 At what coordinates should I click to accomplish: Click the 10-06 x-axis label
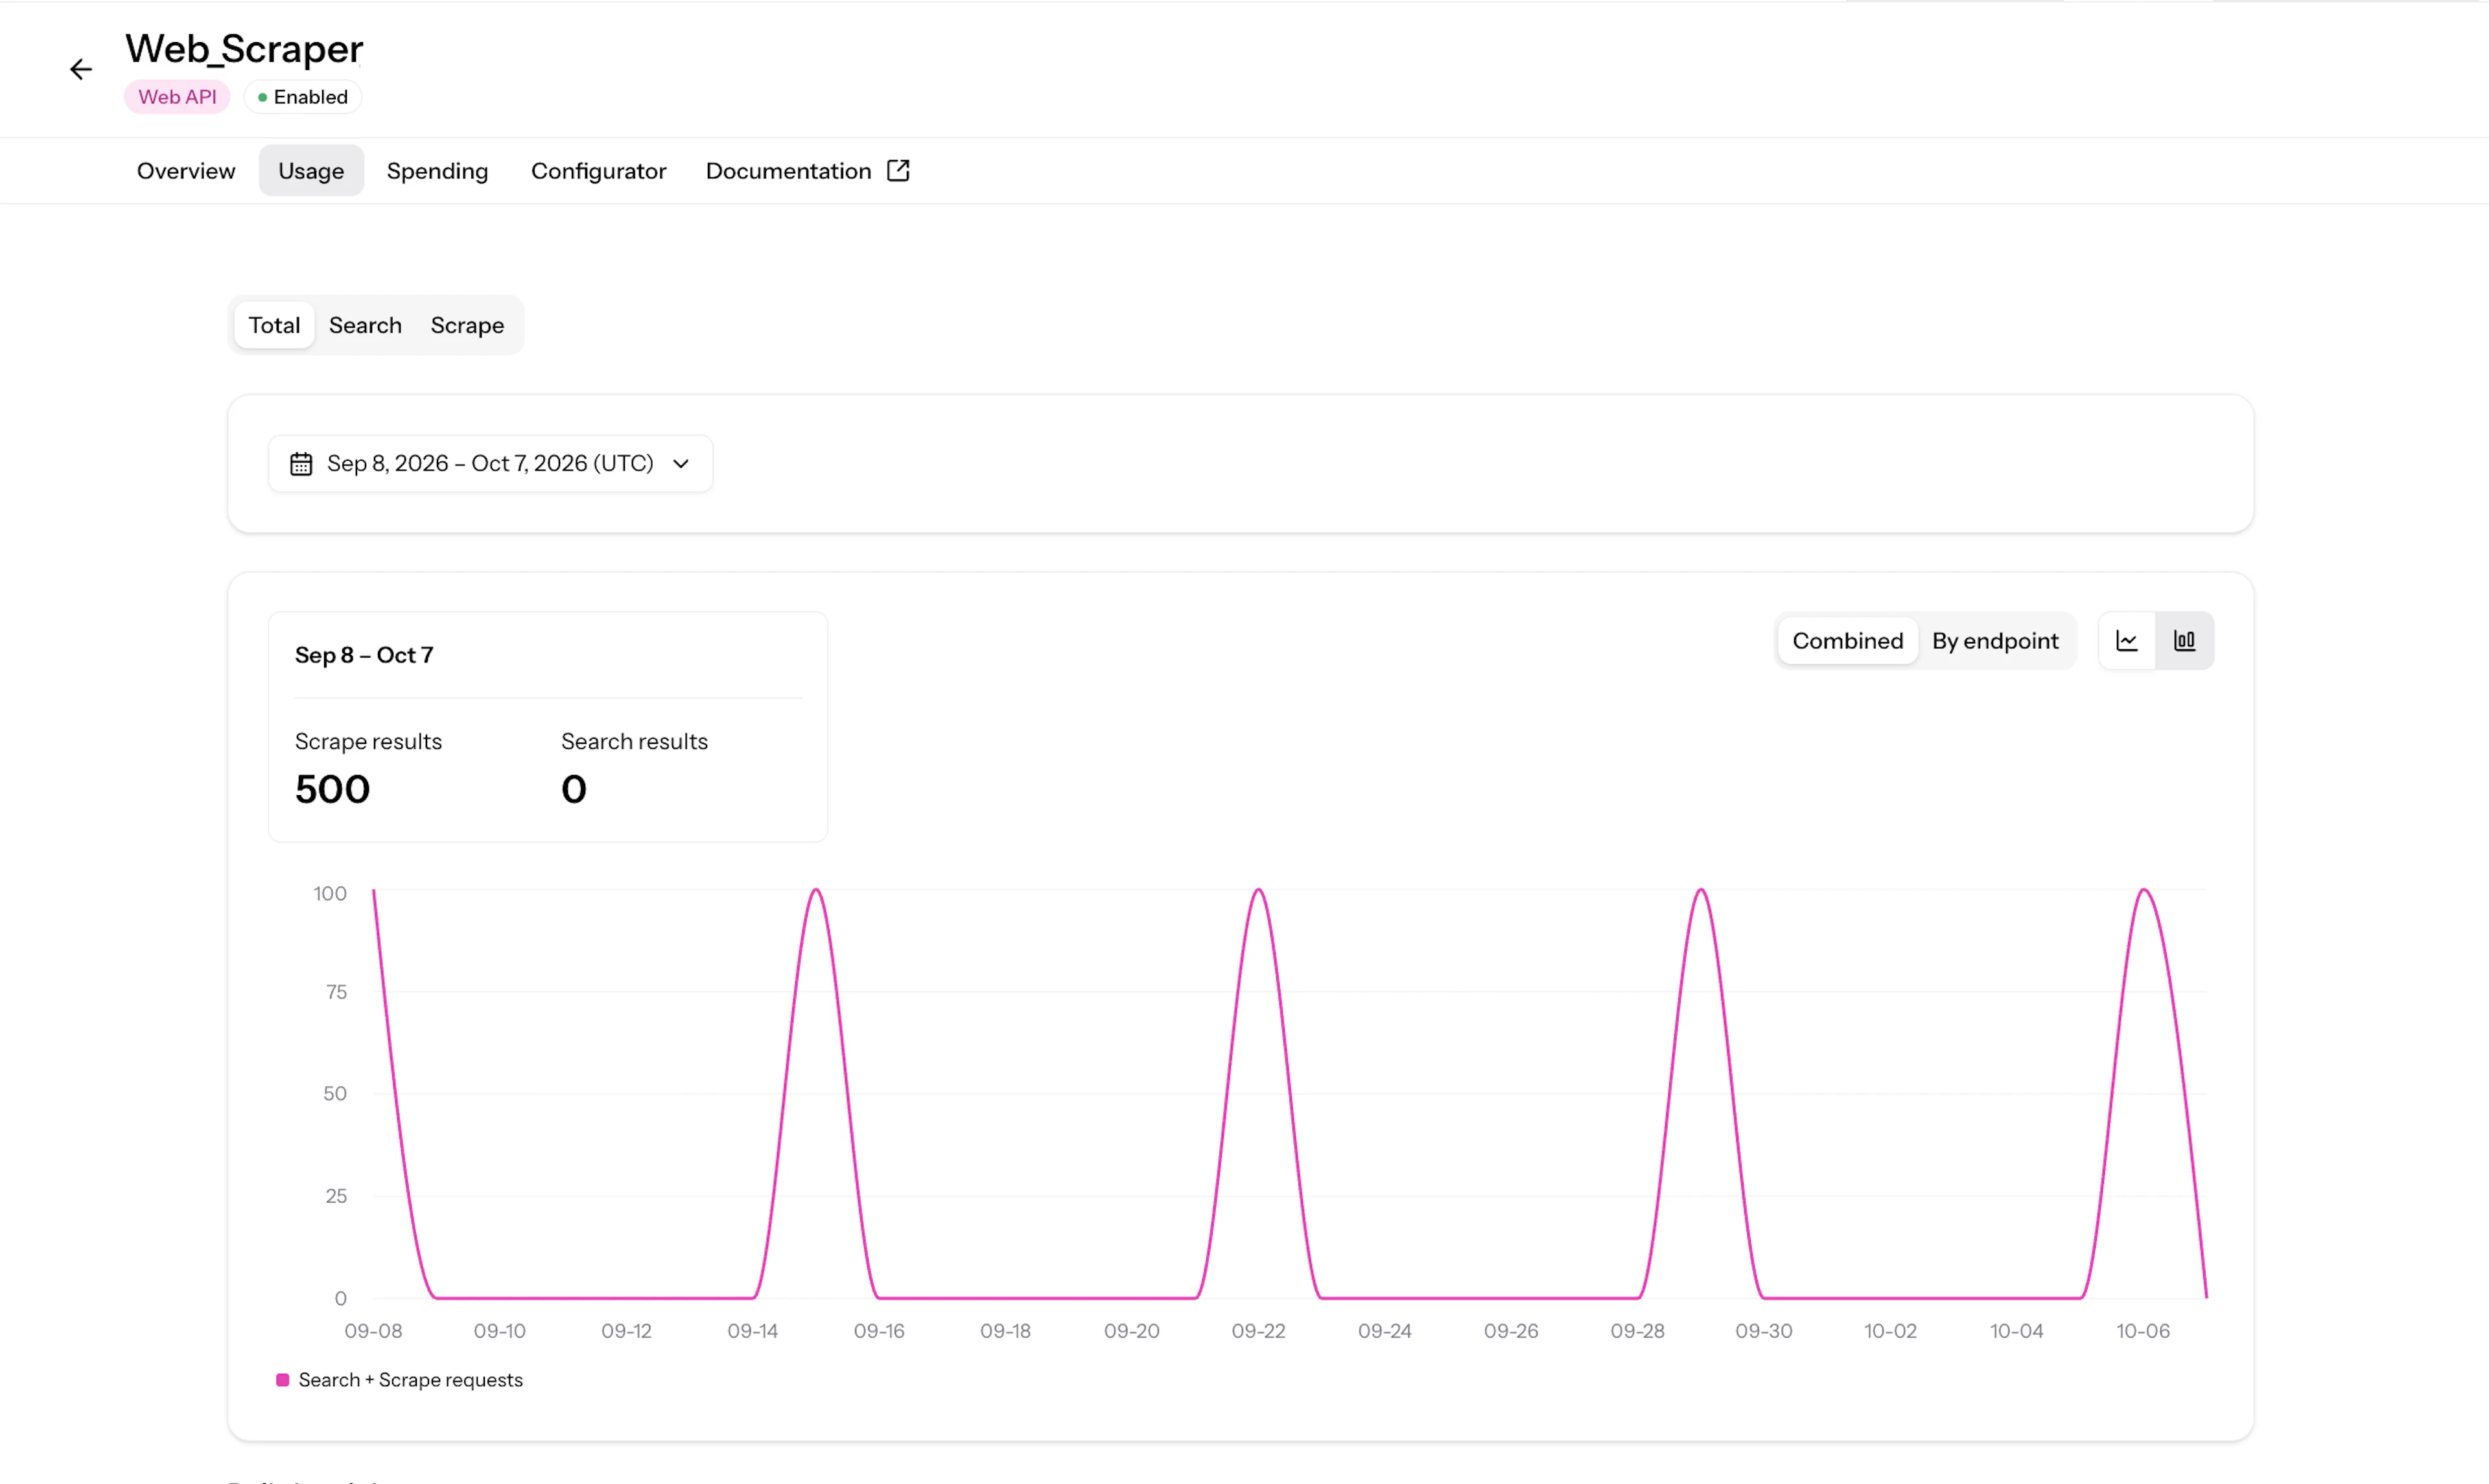click(2143, 1331)
